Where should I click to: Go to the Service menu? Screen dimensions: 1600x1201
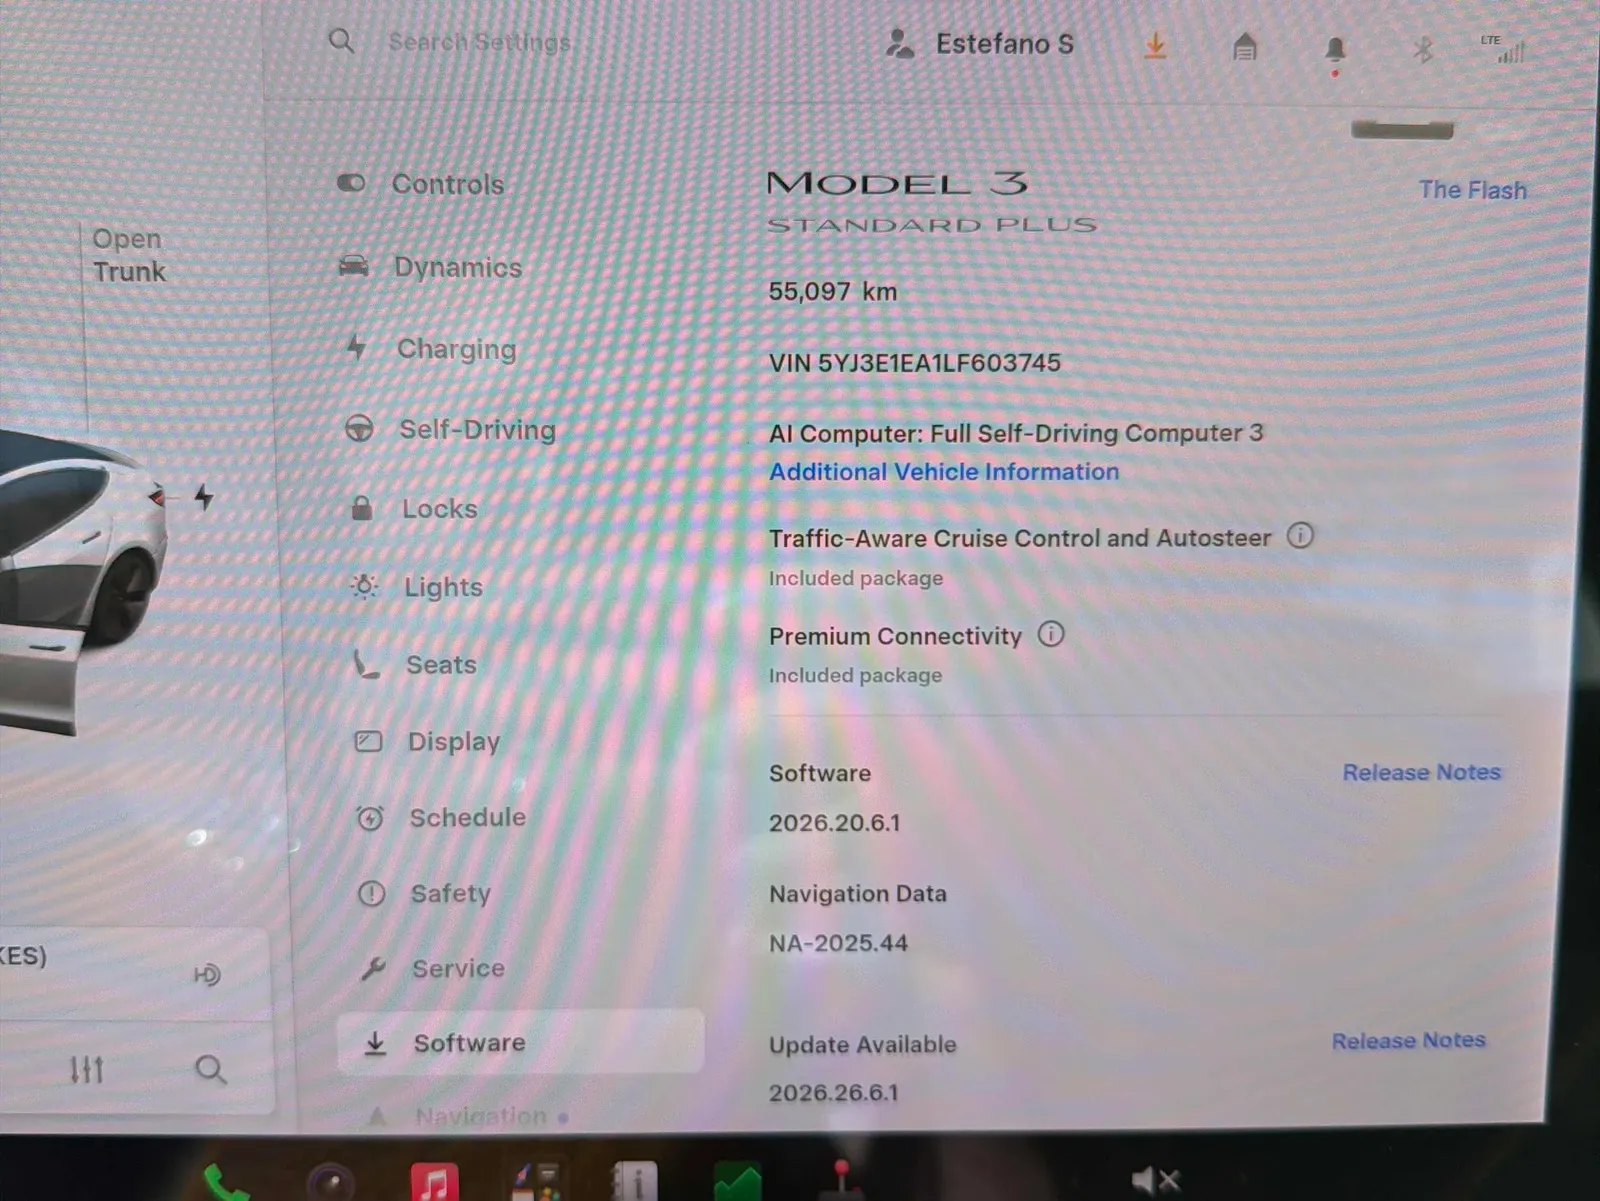(x=433, y=969)
